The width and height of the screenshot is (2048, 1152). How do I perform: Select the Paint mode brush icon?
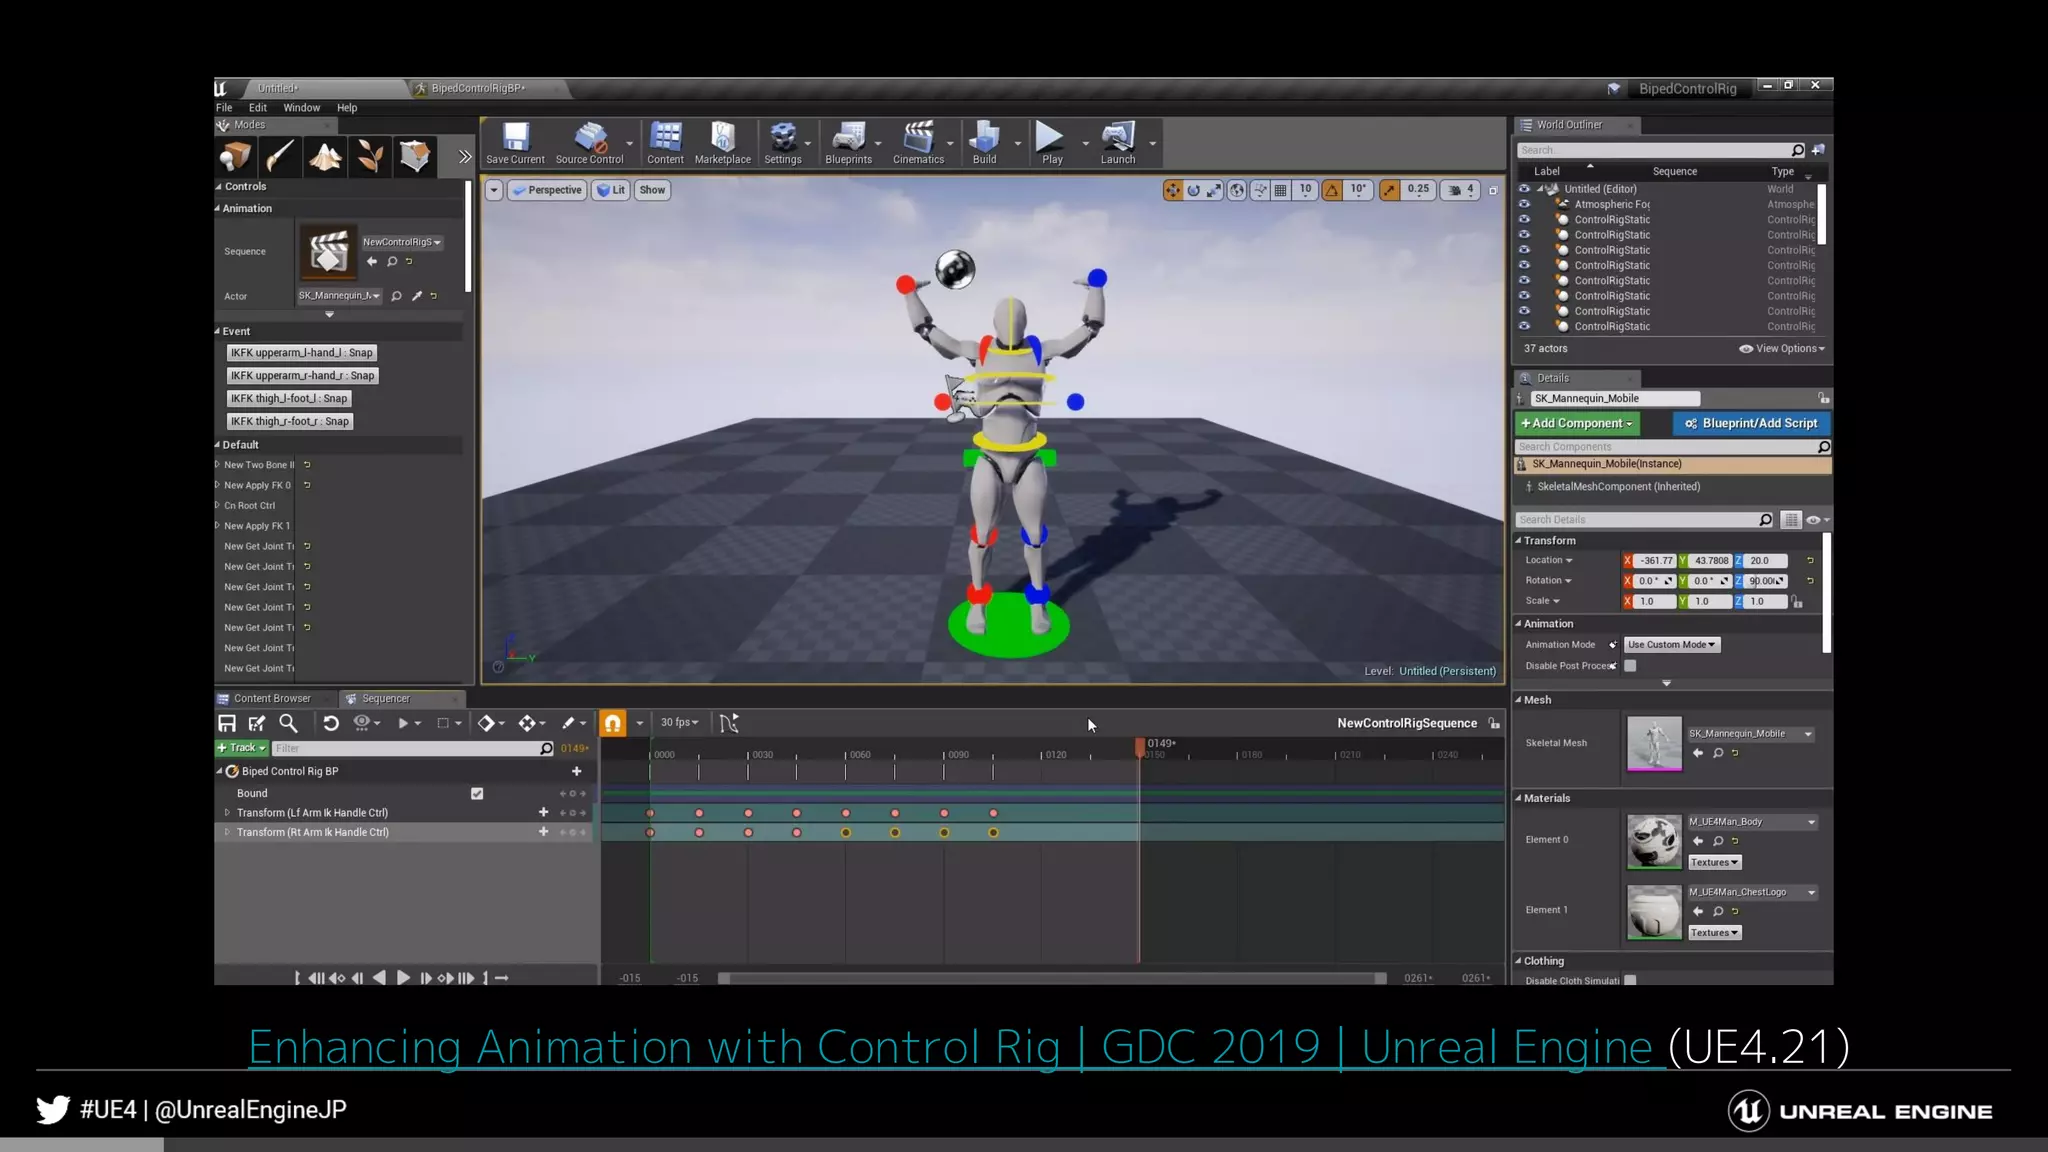280,157
